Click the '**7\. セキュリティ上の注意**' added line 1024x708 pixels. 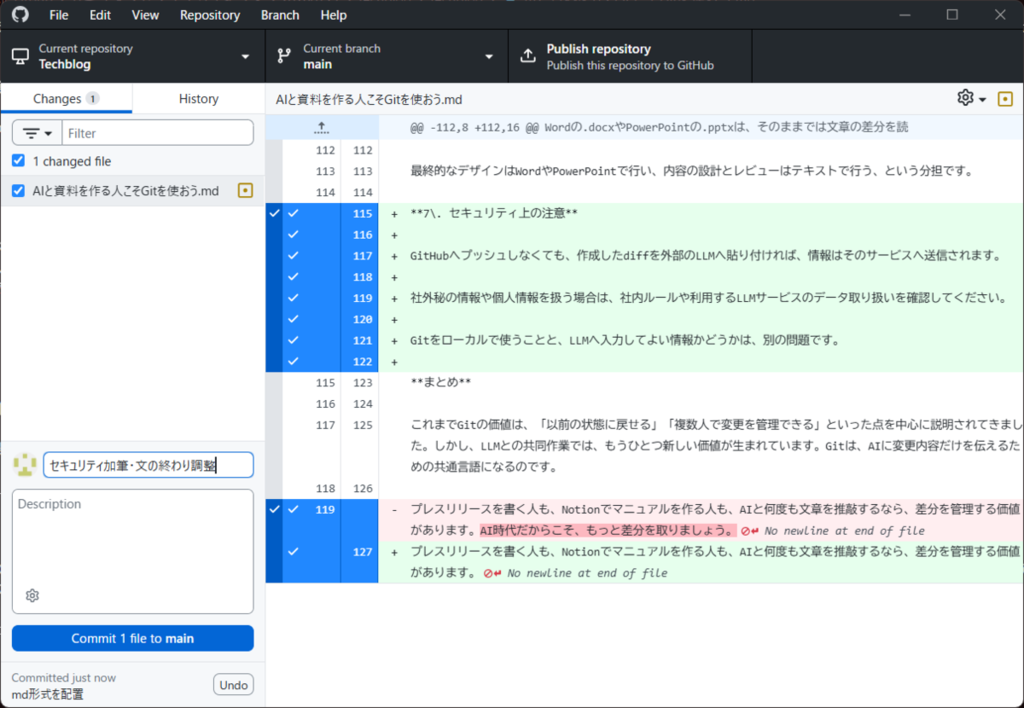tap(494, 214)
